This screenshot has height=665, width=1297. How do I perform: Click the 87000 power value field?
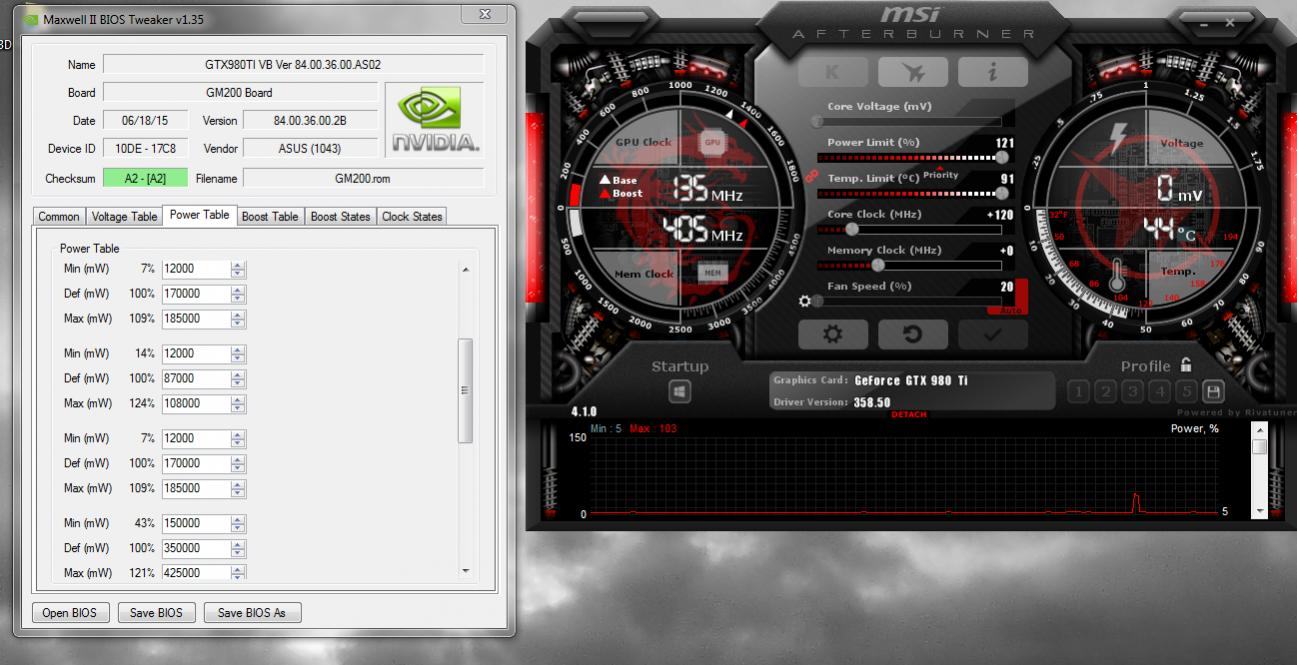coord(196,379)
